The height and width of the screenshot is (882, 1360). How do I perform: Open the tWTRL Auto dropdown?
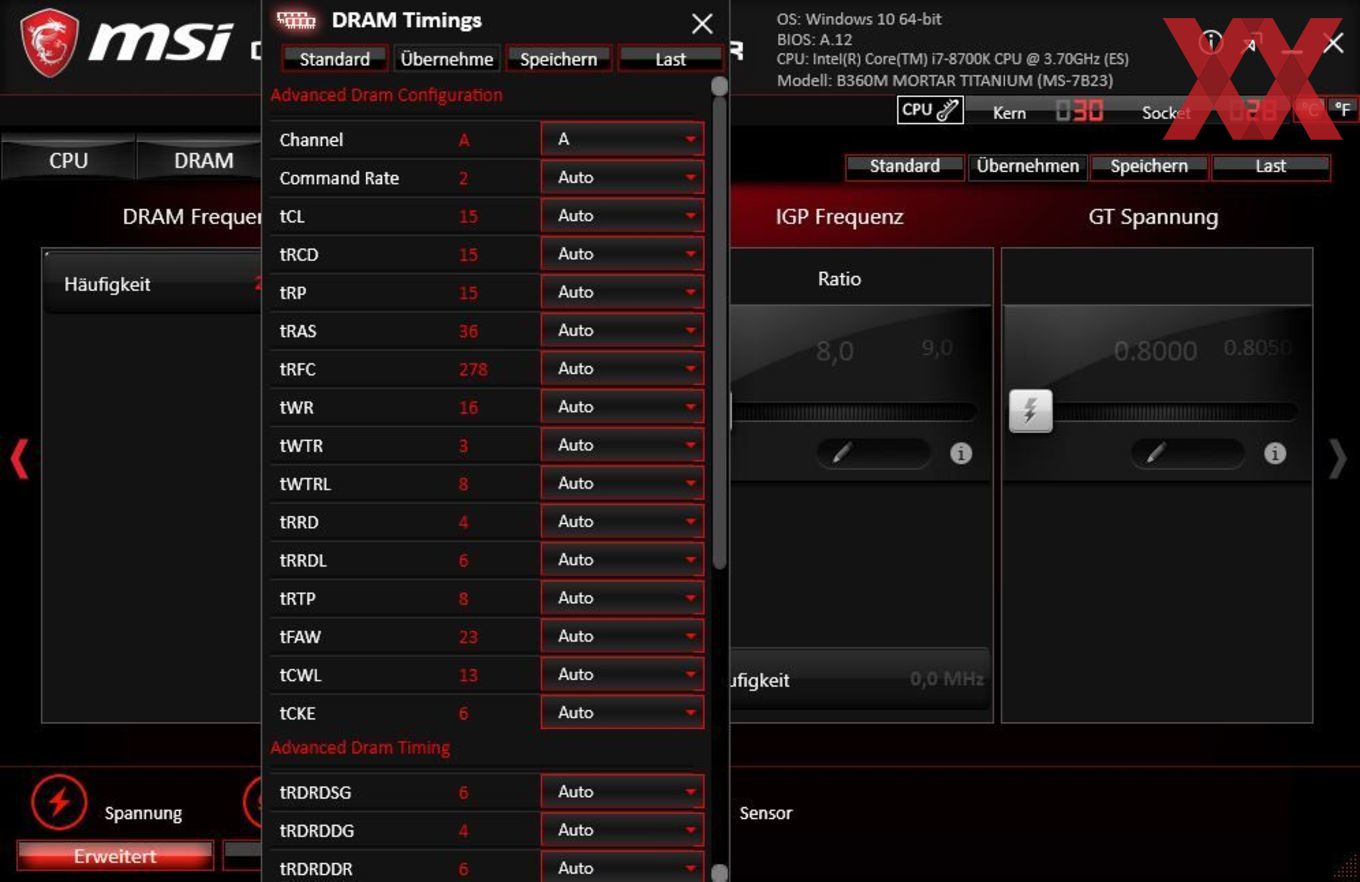(622, 483)
